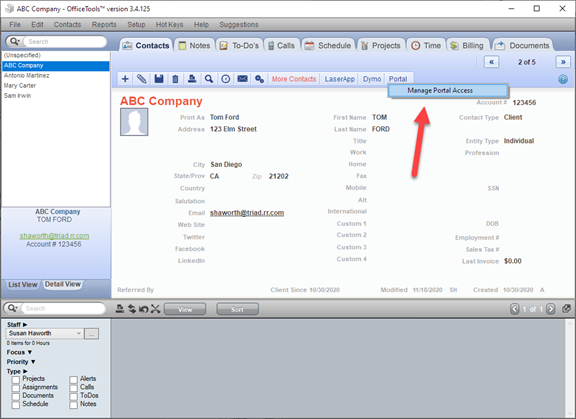Toggle the Alerts checkbox
The width and height of the screenshot is (576, 419).
73,380
